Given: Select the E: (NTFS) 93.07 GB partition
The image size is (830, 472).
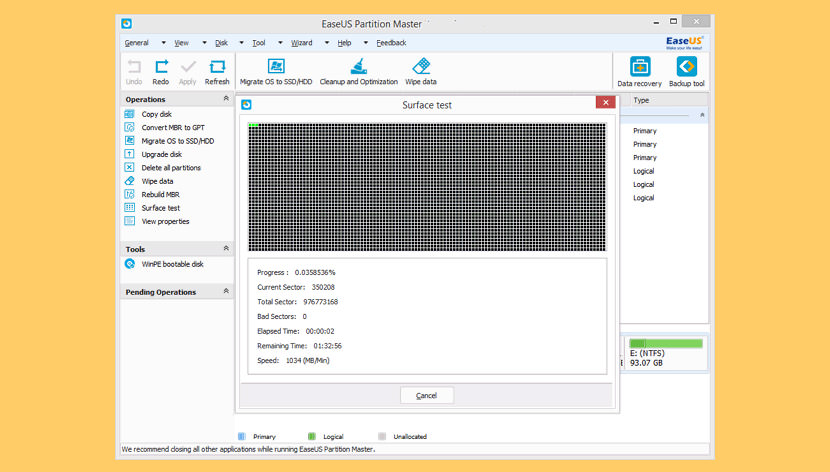Looking at the screenshot, I should coord(666,353).
